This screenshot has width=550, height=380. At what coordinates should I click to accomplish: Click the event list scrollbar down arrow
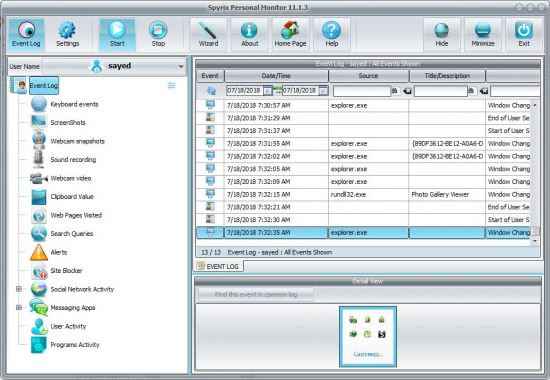click(535, 241)
